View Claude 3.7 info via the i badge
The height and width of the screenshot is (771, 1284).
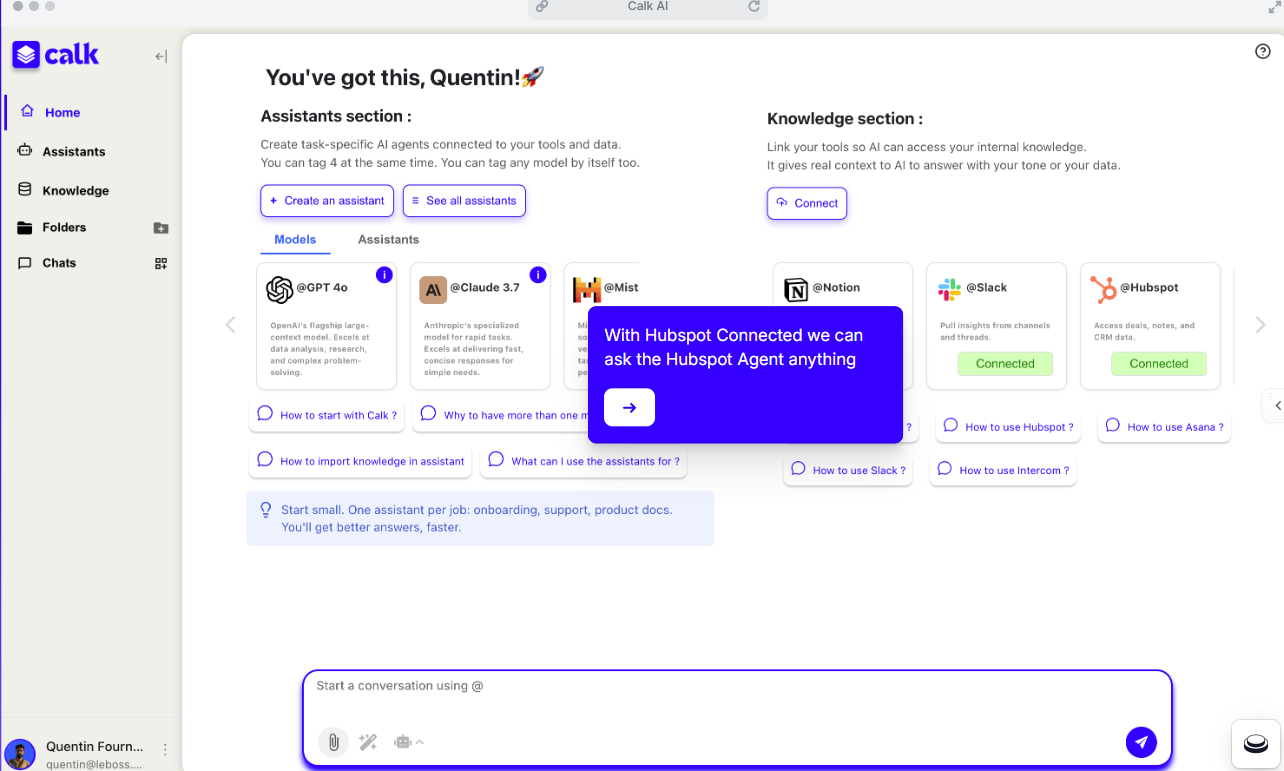(x=538, y=274)
